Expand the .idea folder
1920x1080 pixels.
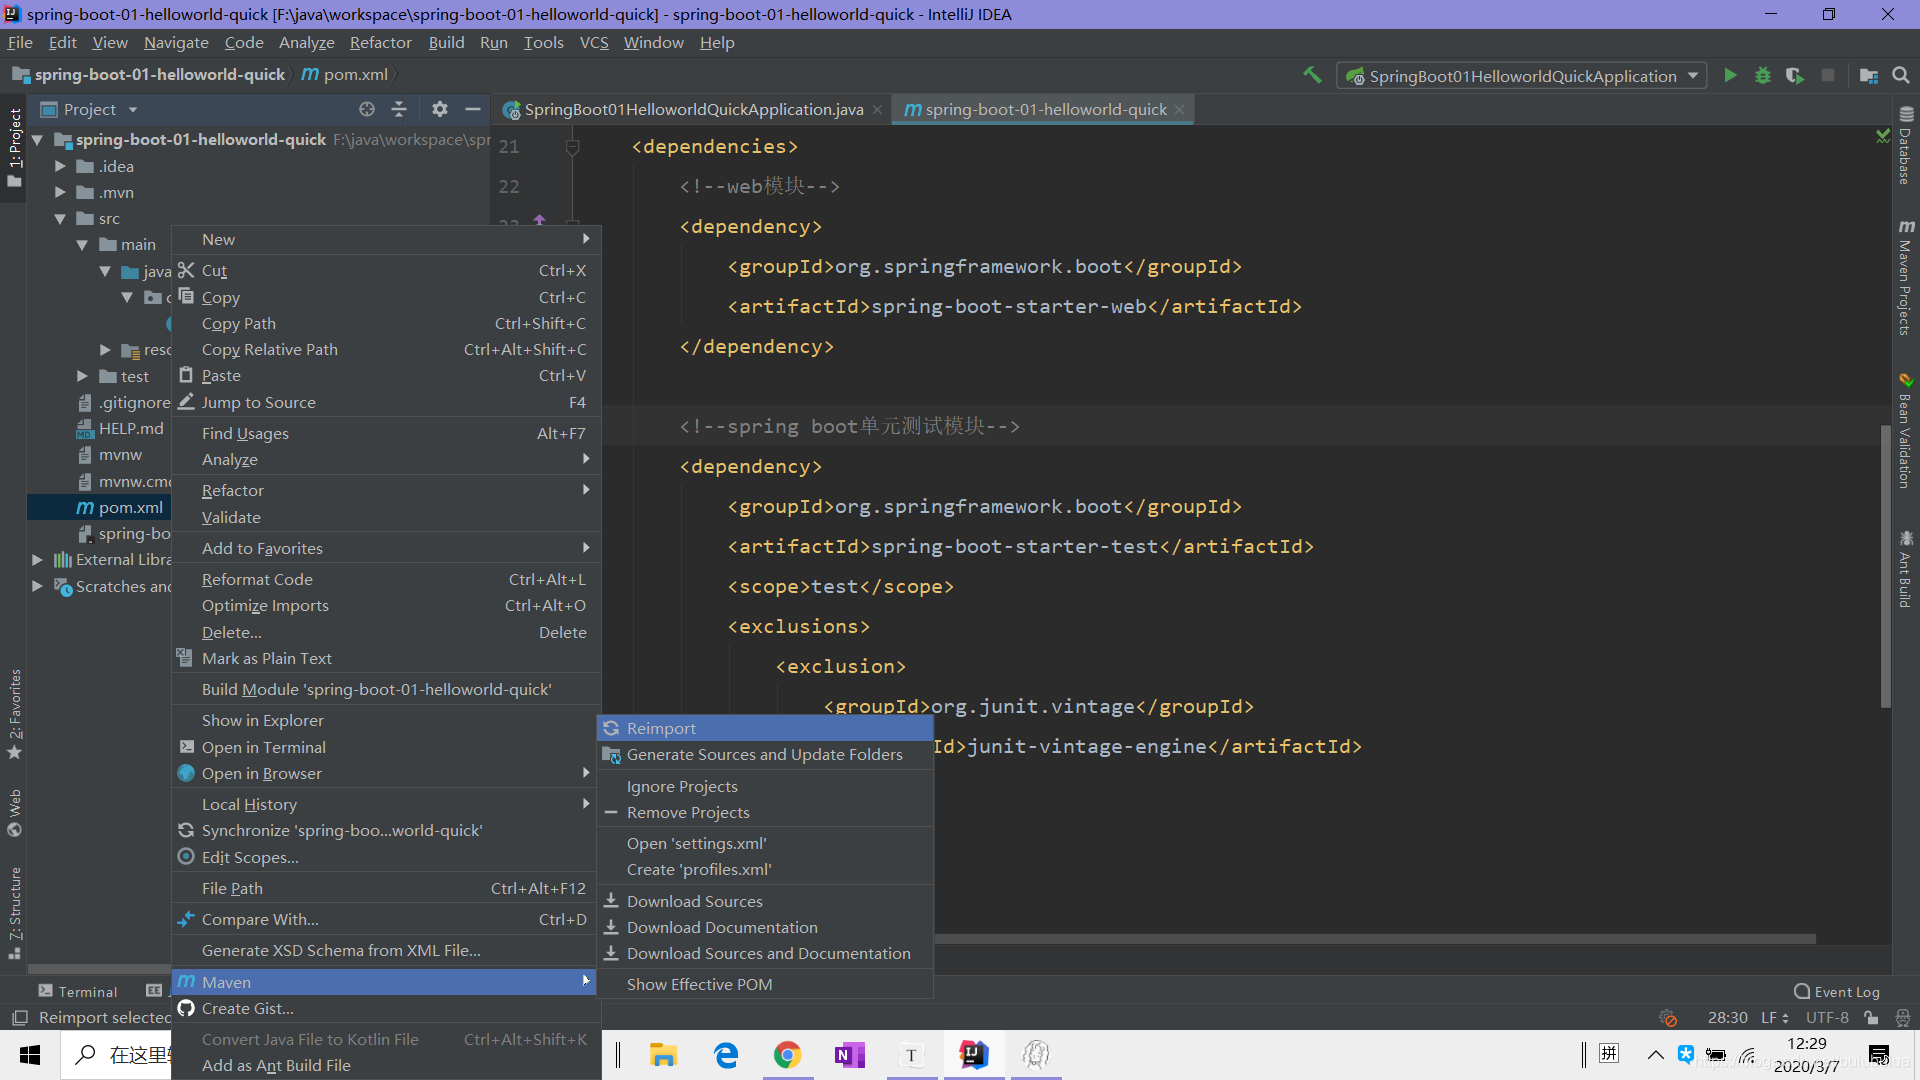60,166
